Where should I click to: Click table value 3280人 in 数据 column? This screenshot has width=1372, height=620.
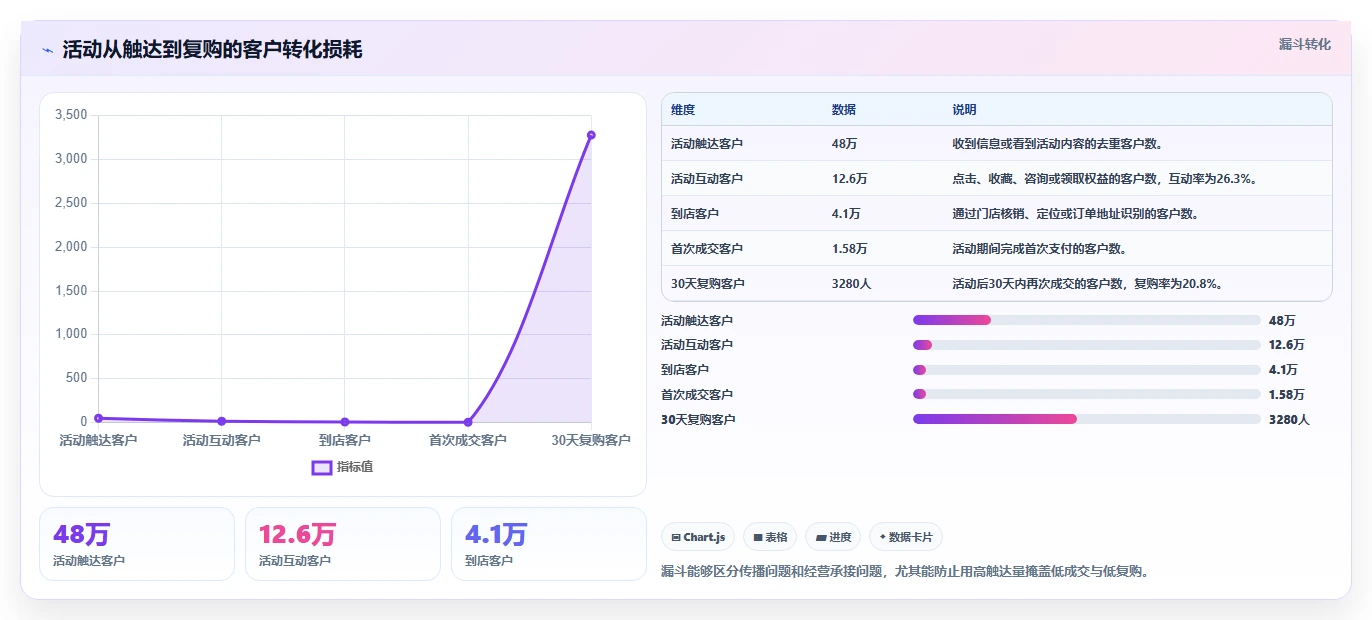click(x=852, y=284)
